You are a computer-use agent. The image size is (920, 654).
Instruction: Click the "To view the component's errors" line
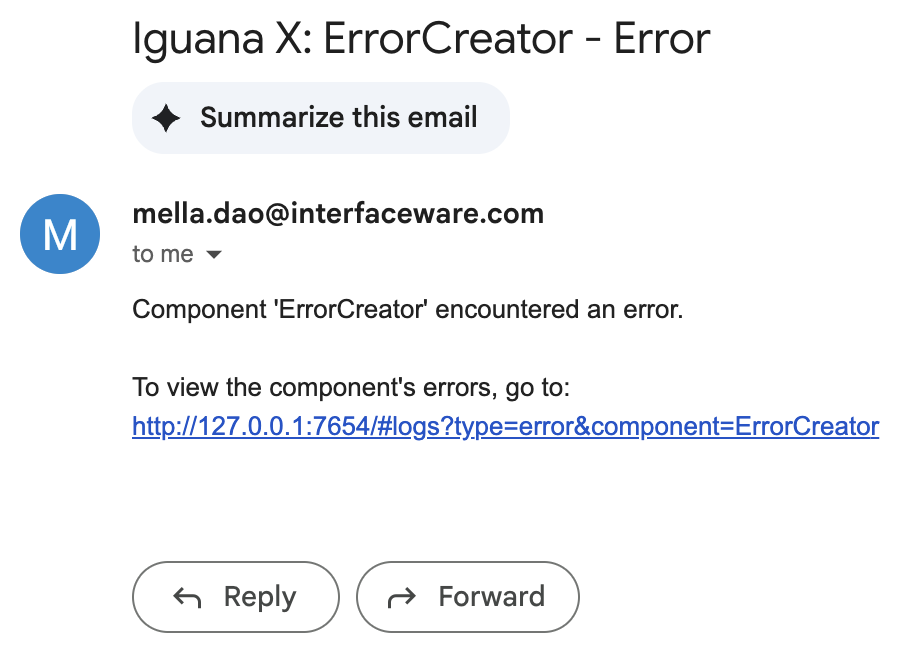[x=350, y=387]
